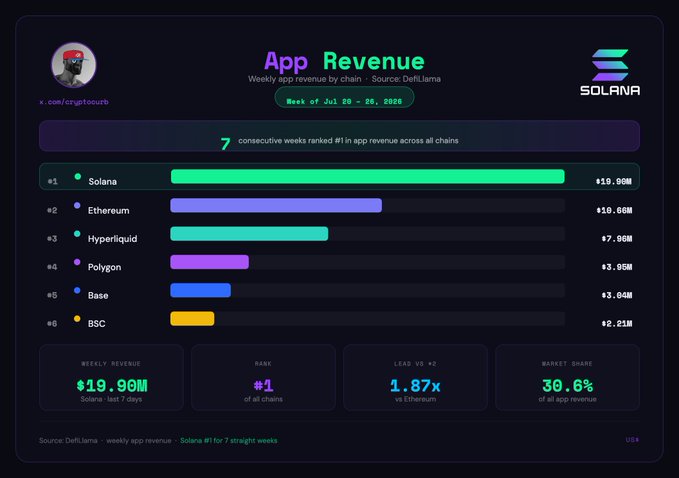Viewport: 679px width, 478px height.
Task: Click the Source: DefiLlama footer text
Action: [x=68, y=440]
